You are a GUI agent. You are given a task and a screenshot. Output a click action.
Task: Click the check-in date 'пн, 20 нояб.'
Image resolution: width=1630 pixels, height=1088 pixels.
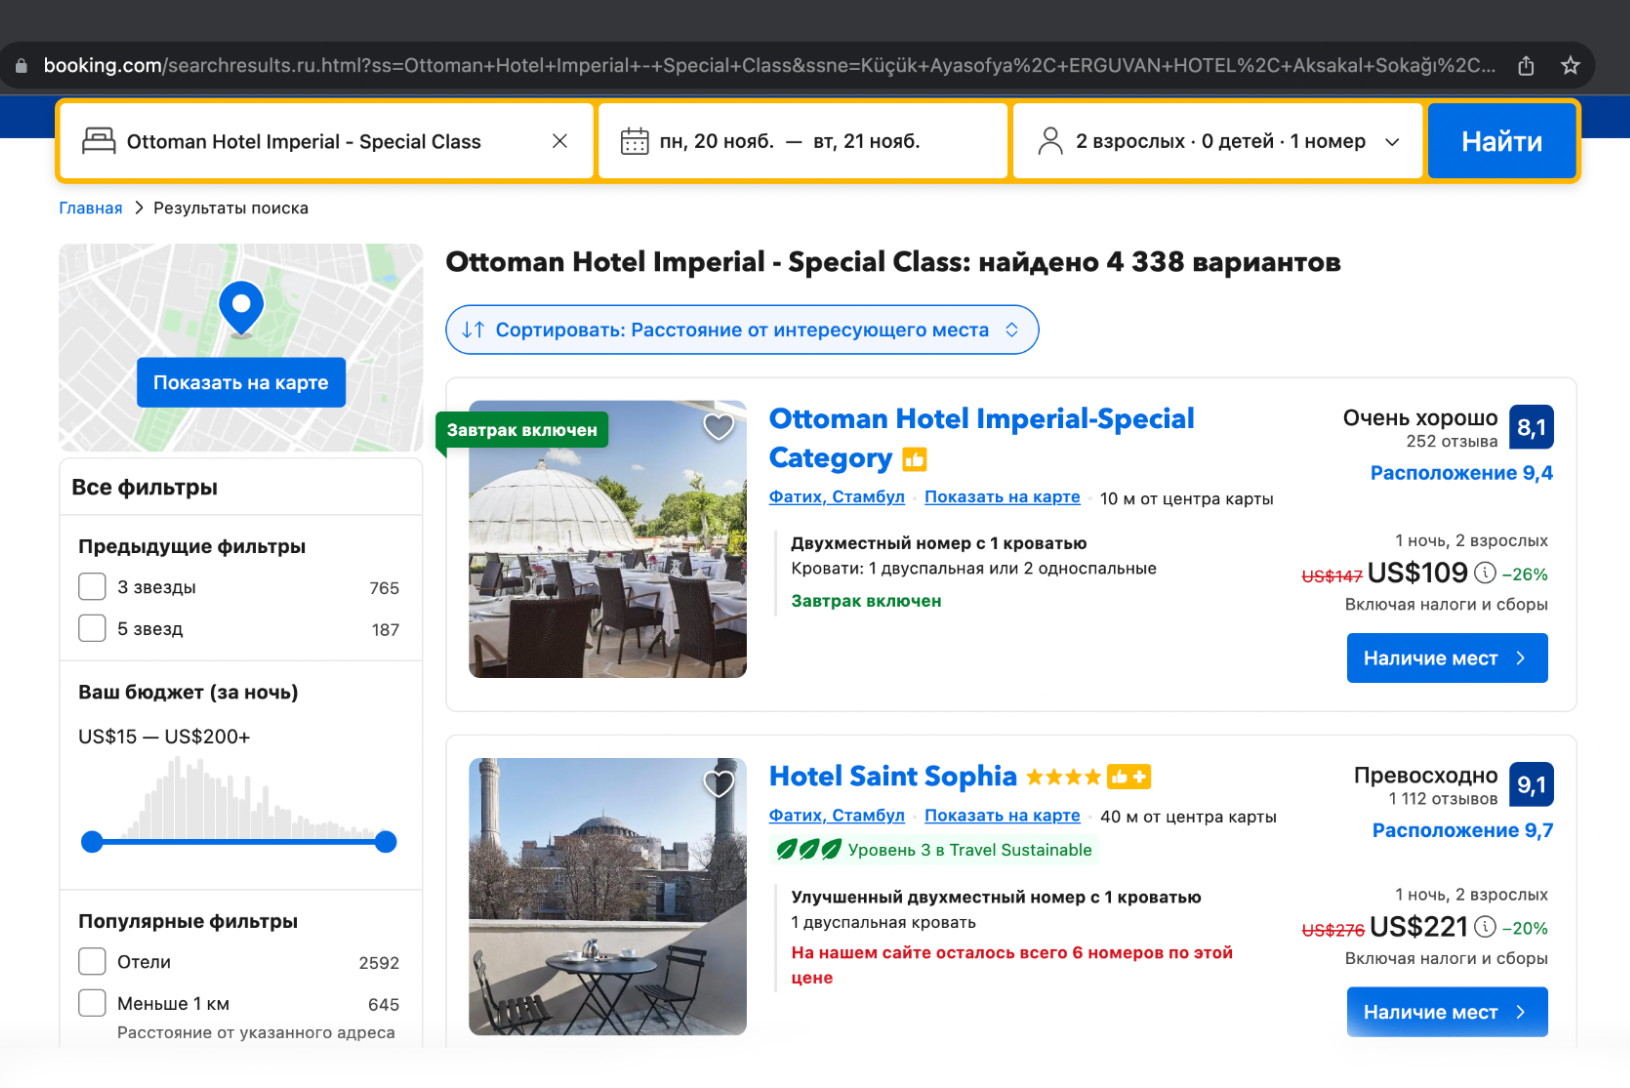716,141
